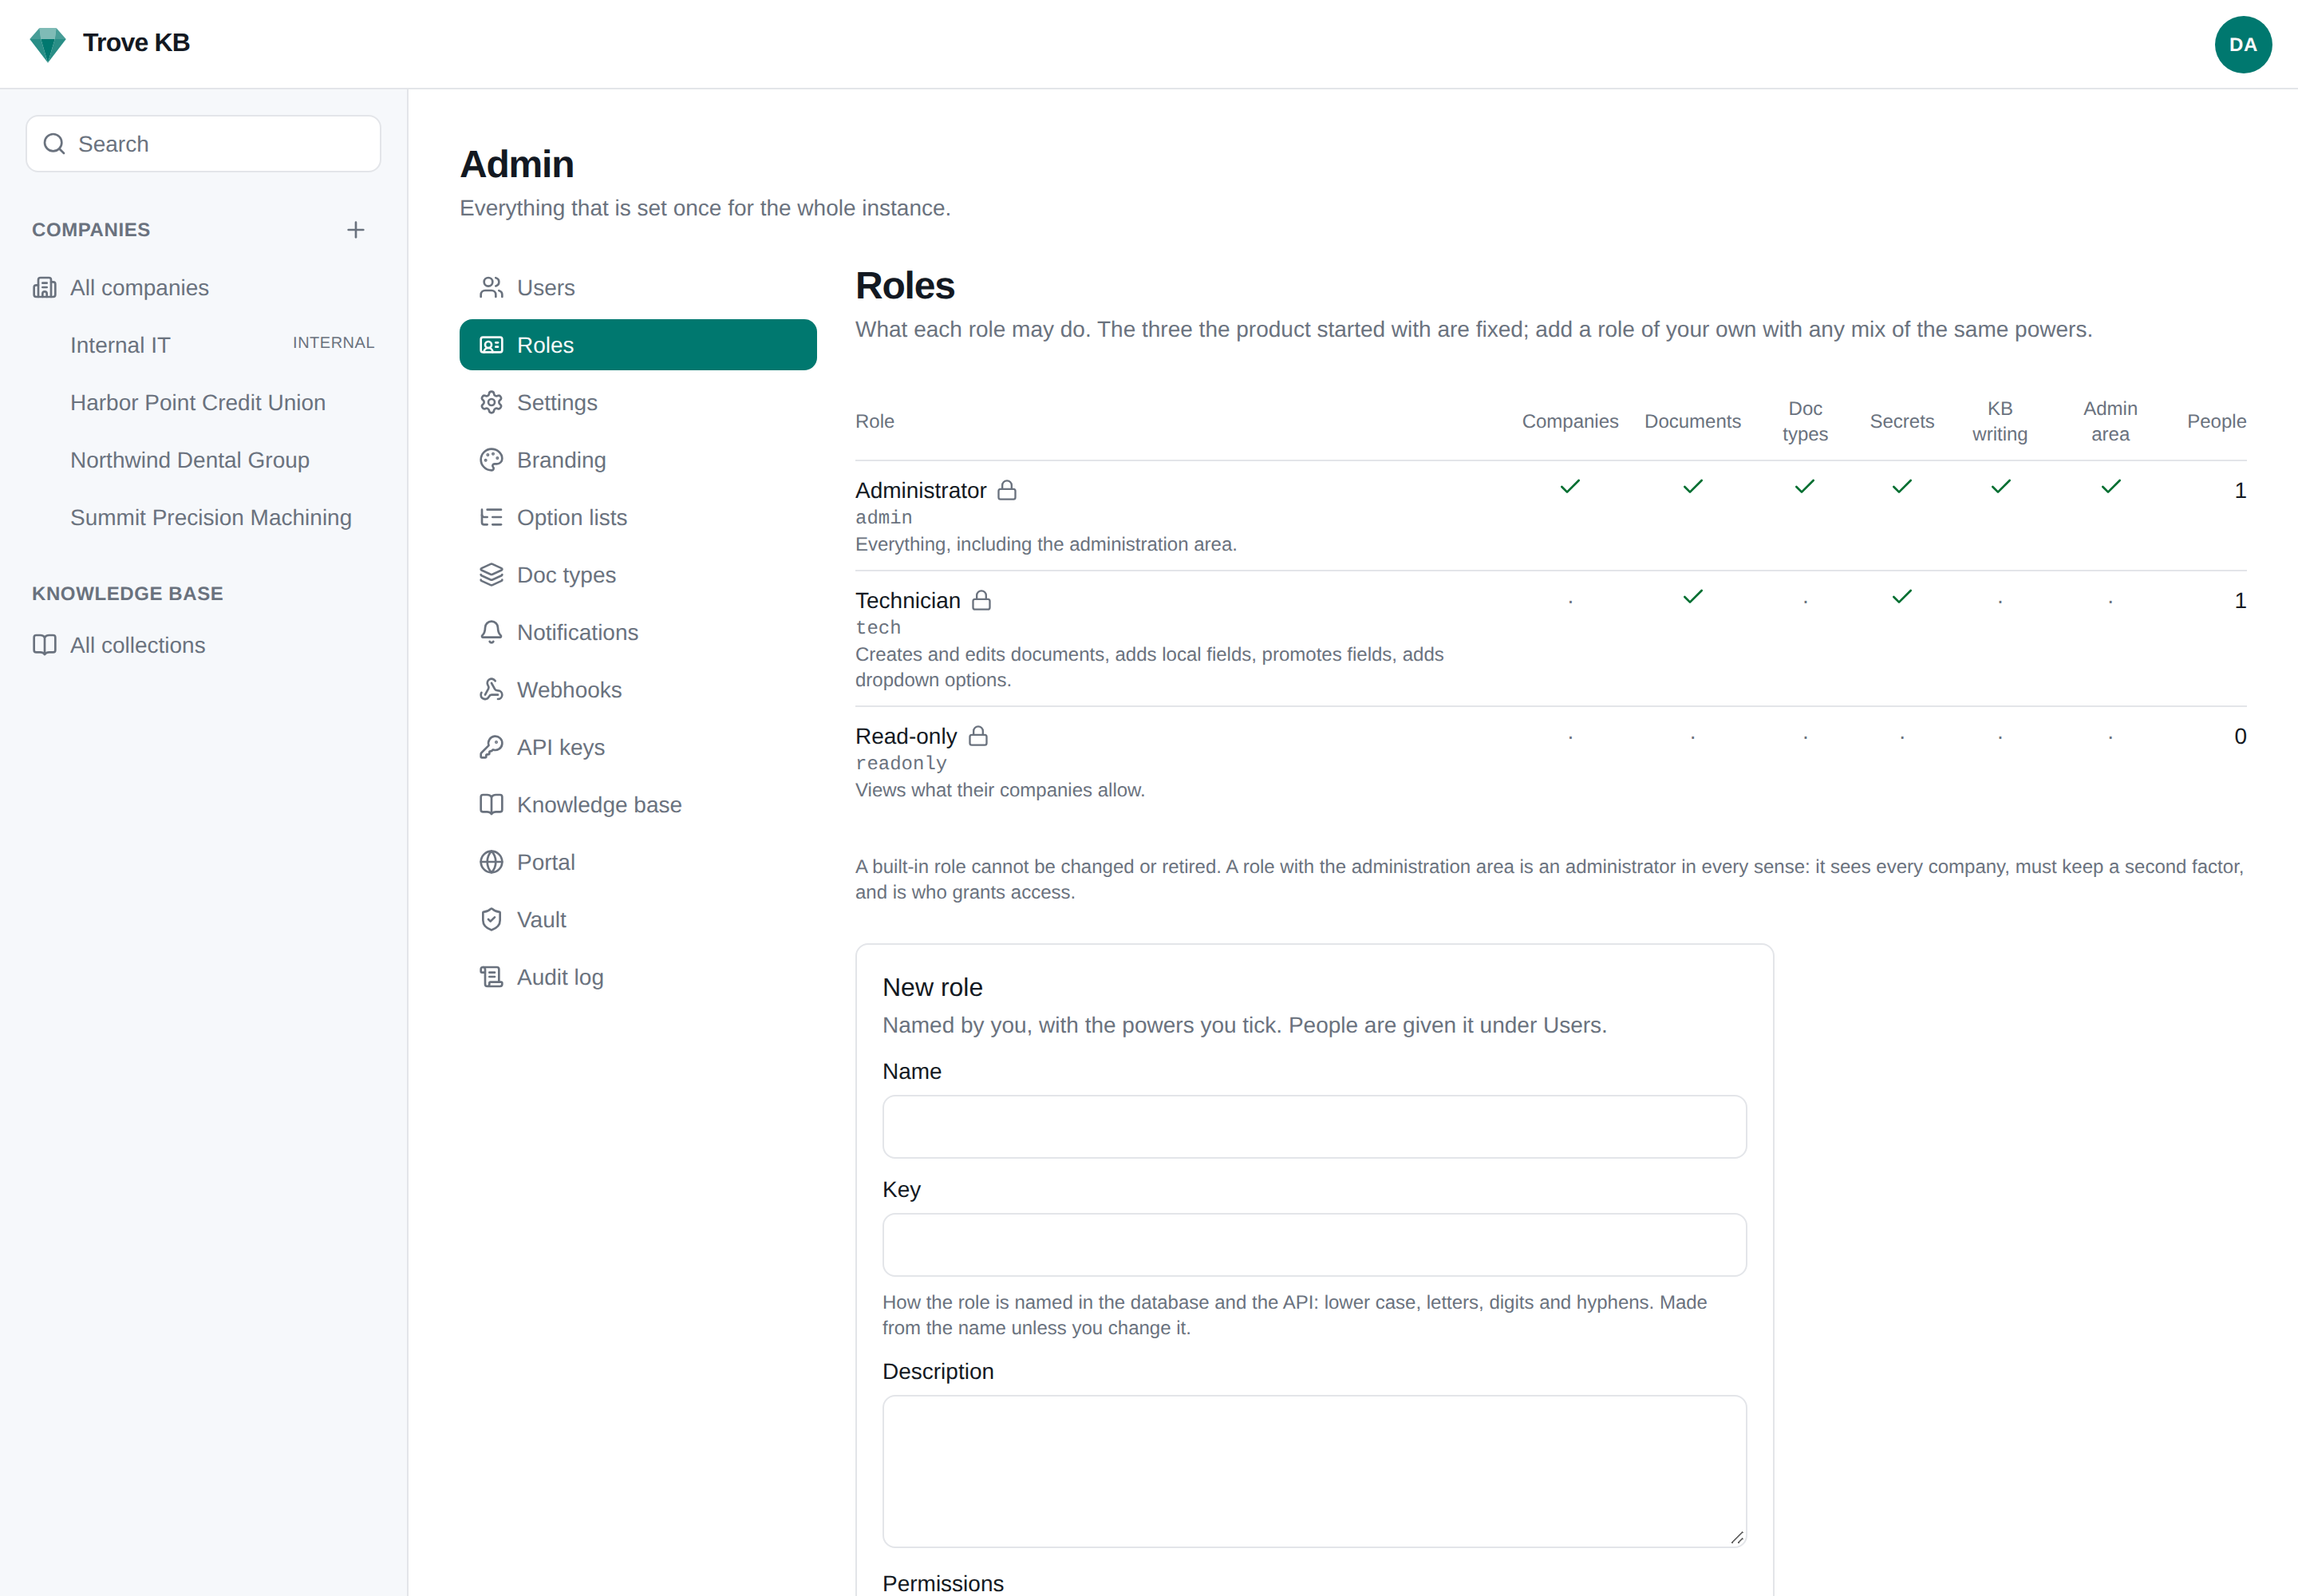Open Northwind Dental Group
The width and height of the screenshot is (2298, 1596).
point(203,460)
